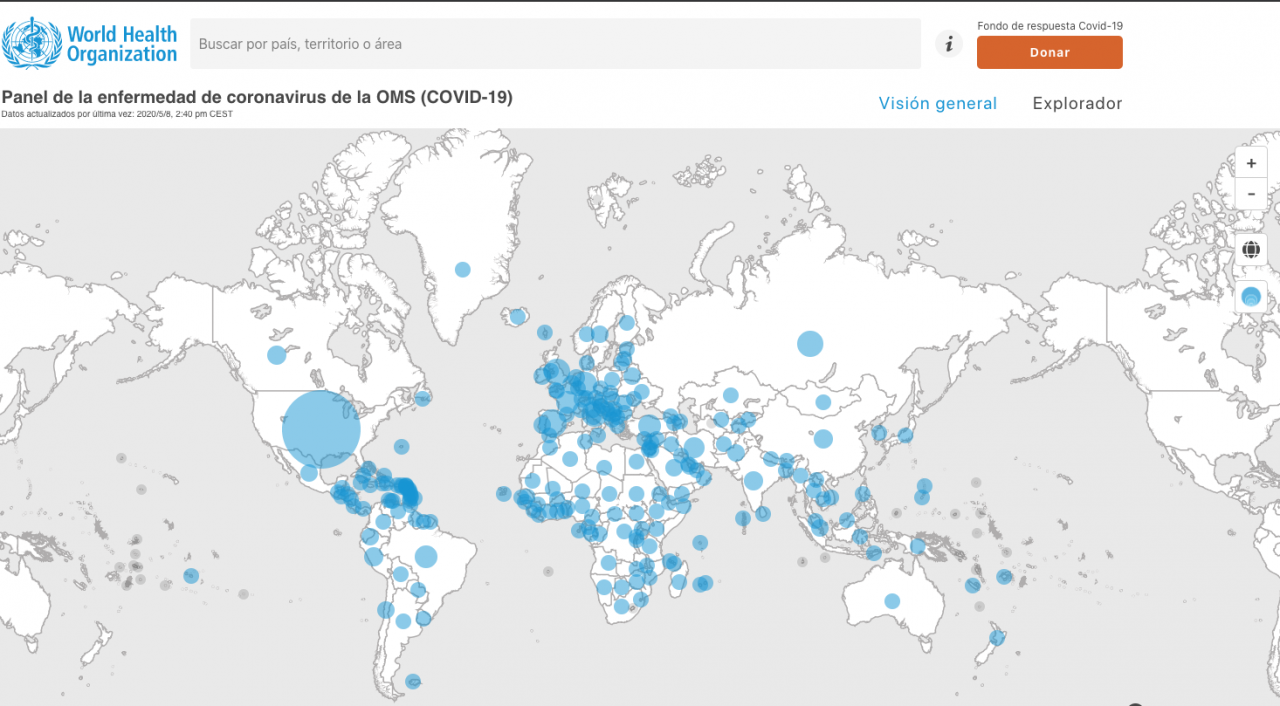Screen dimensions: 1280x706
Task: Select the Greenland case bubble
Action: tap(463, 269)
